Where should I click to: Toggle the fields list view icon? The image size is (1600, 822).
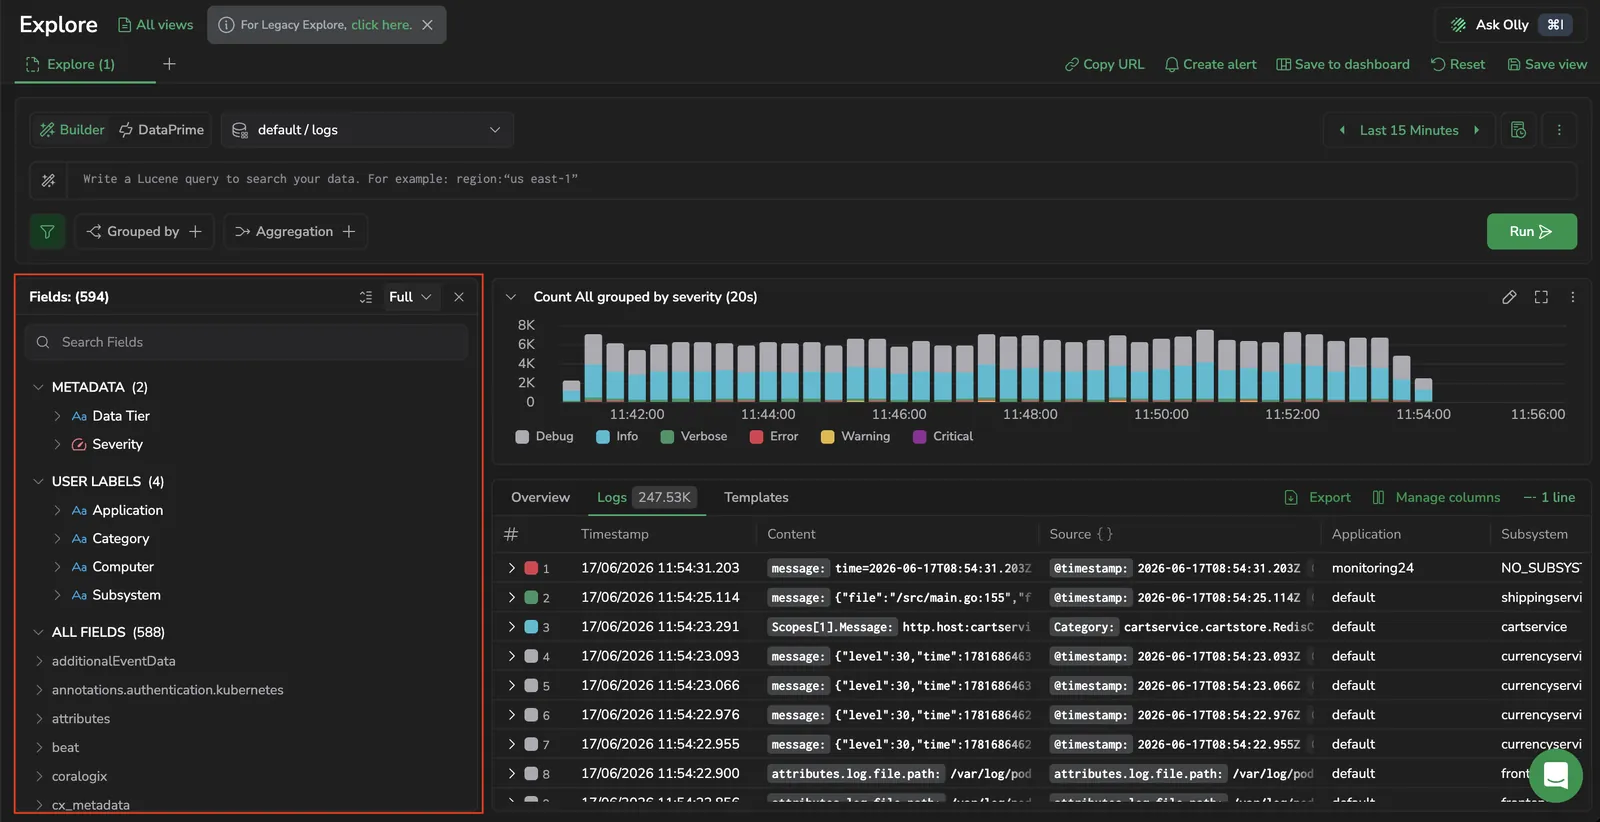click(x=366, y=297)
